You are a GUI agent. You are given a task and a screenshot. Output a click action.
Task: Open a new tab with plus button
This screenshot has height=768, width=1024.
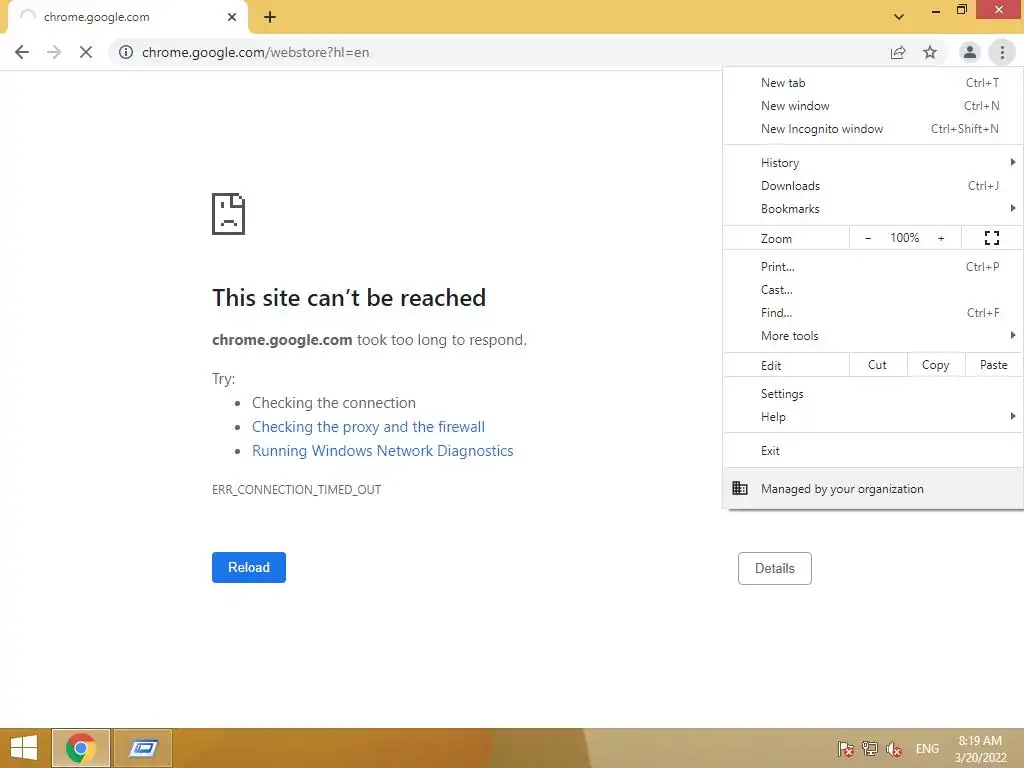(270, 17)
